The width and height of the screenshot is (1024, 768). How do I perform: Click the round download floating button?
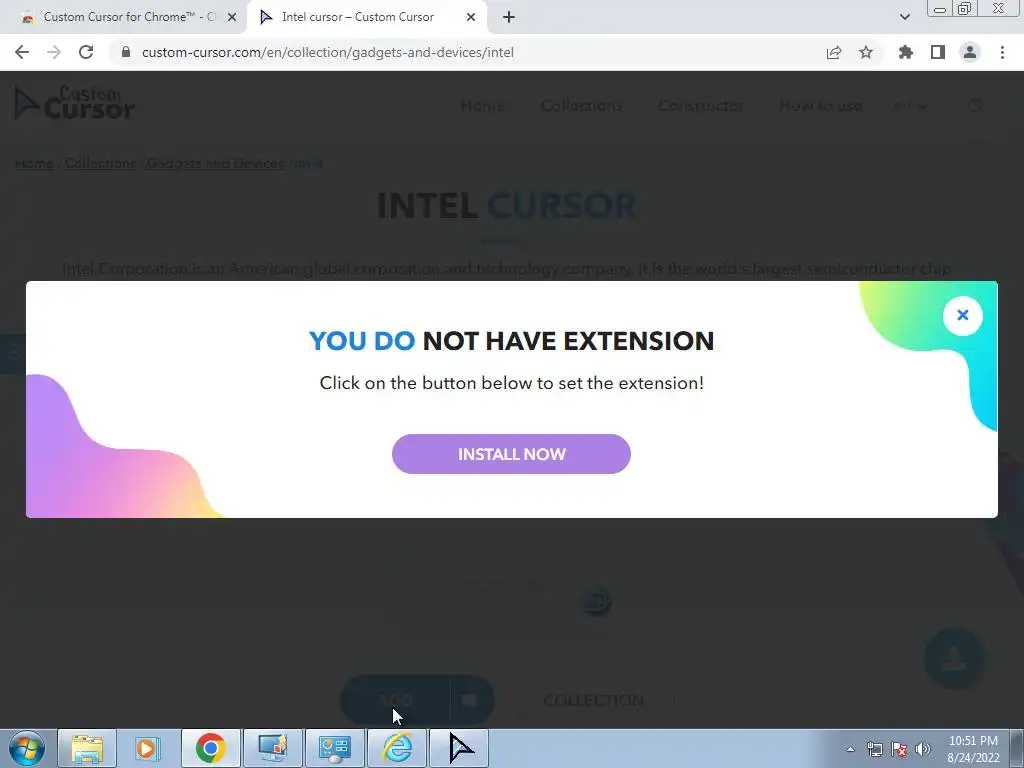(954, 658)
